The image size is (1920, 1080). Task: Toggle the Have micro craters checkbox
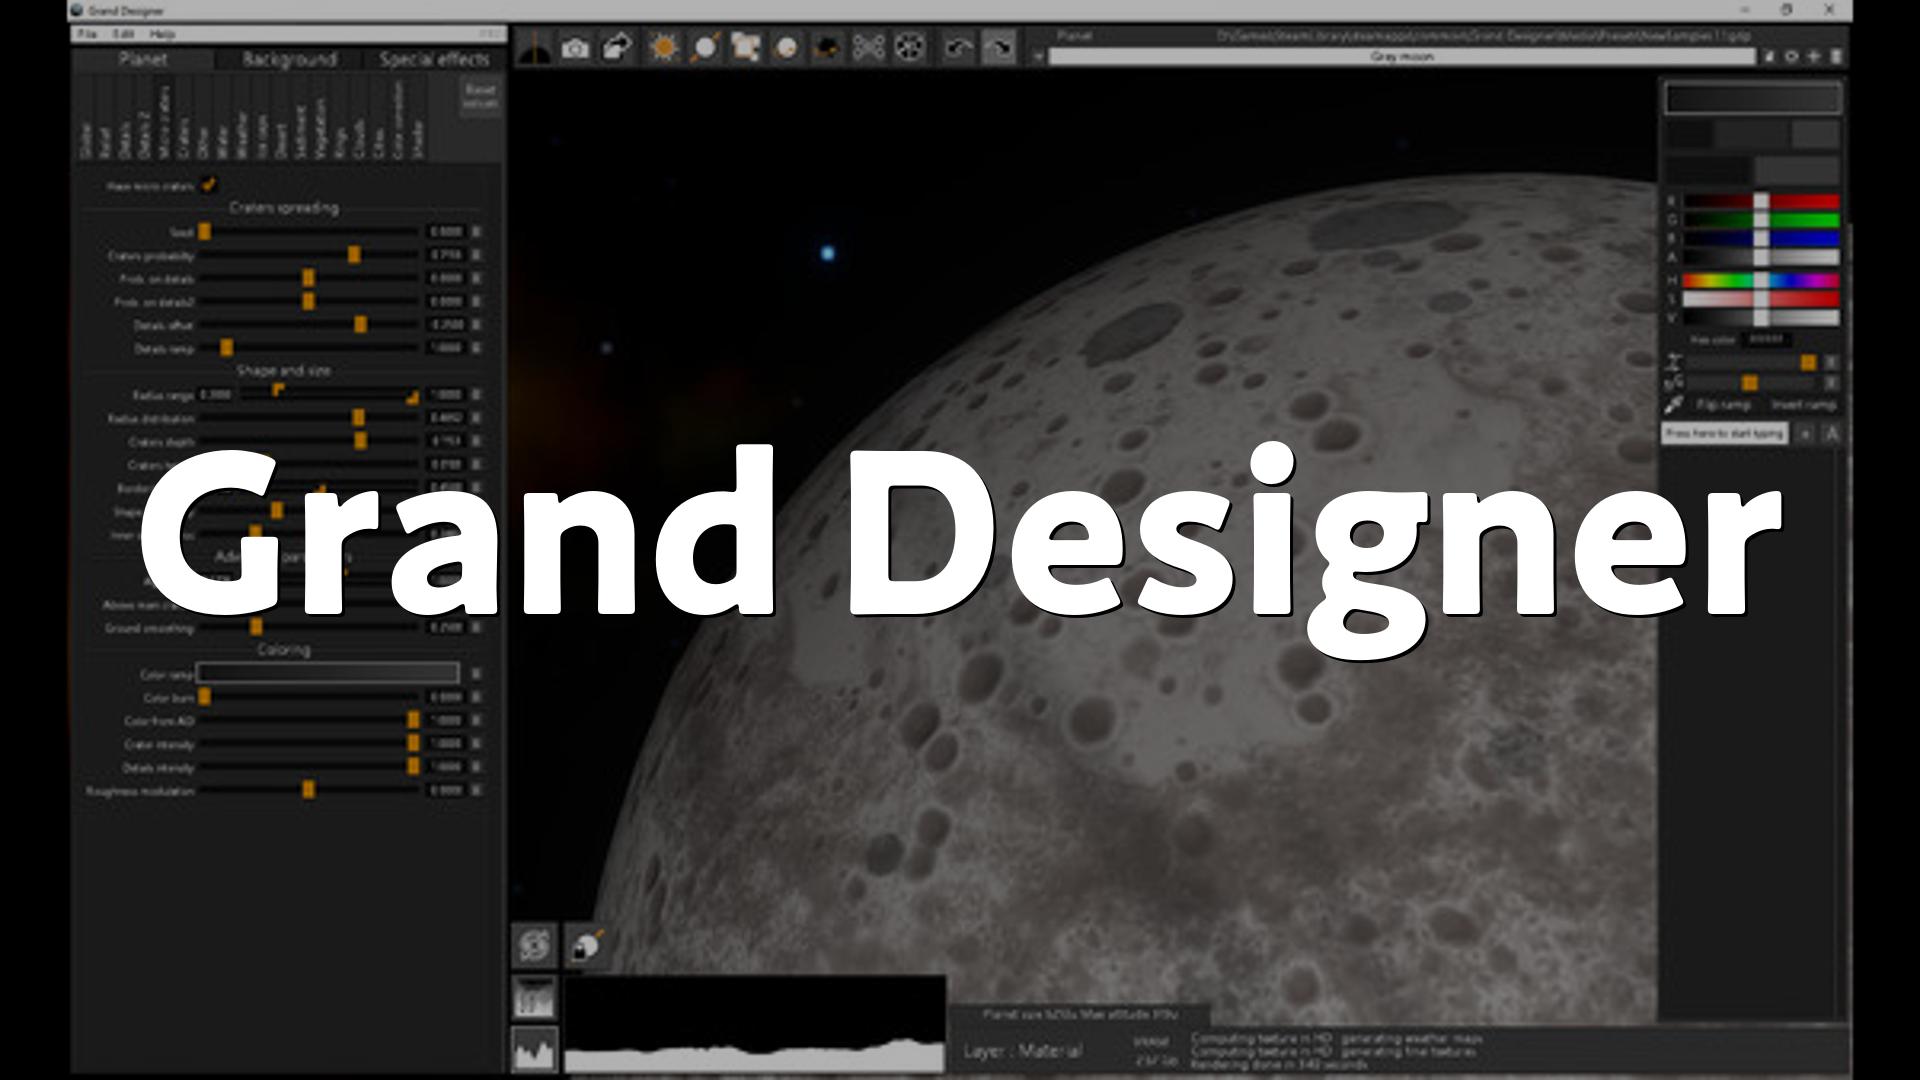click(208, 185)
